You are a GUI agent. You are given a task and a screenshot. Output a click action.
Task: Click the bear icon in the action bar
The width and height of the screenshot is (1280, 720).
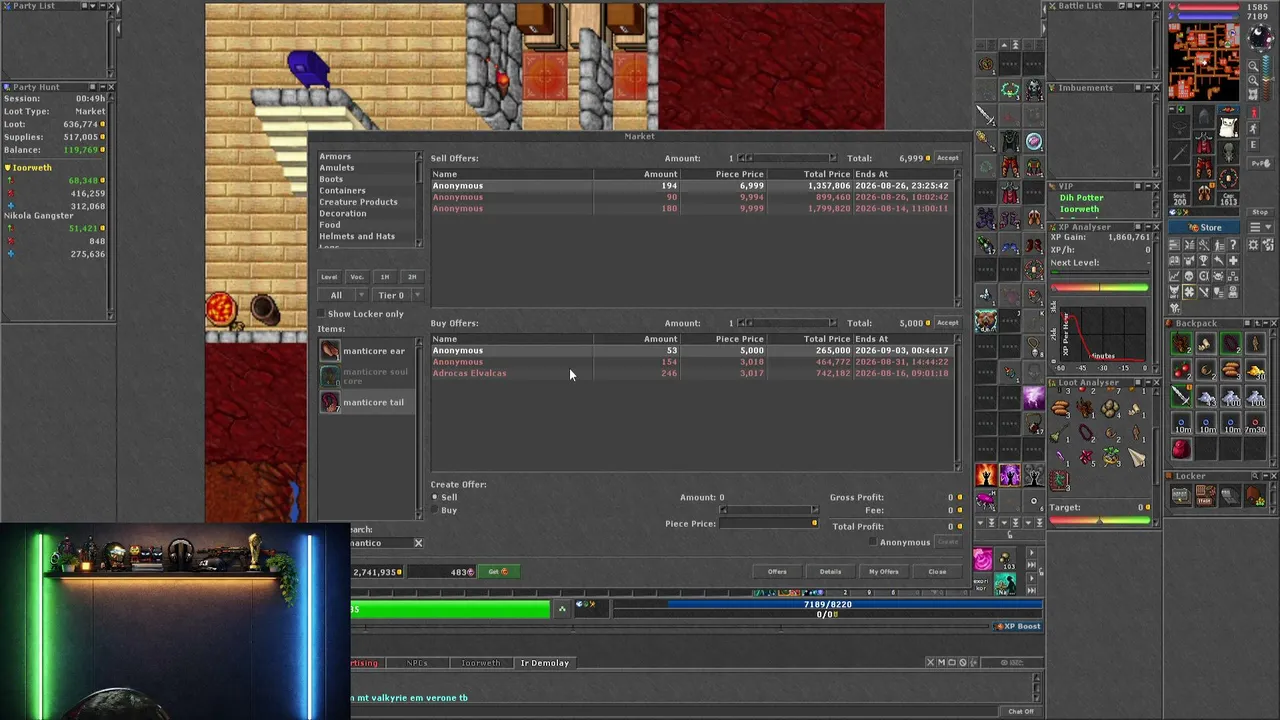[x=986, y=322]
